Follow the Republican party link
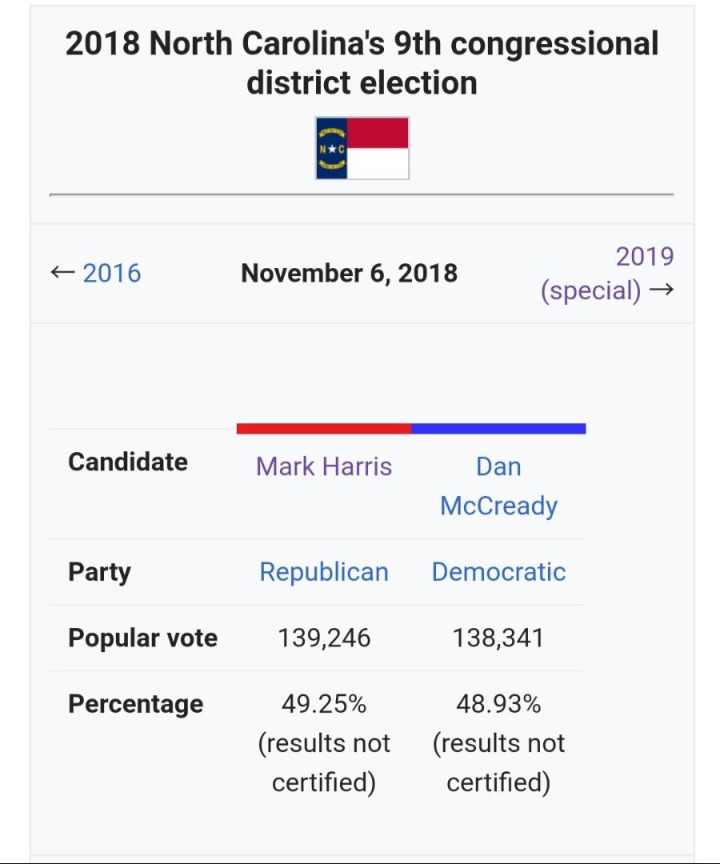 [324, 572]
